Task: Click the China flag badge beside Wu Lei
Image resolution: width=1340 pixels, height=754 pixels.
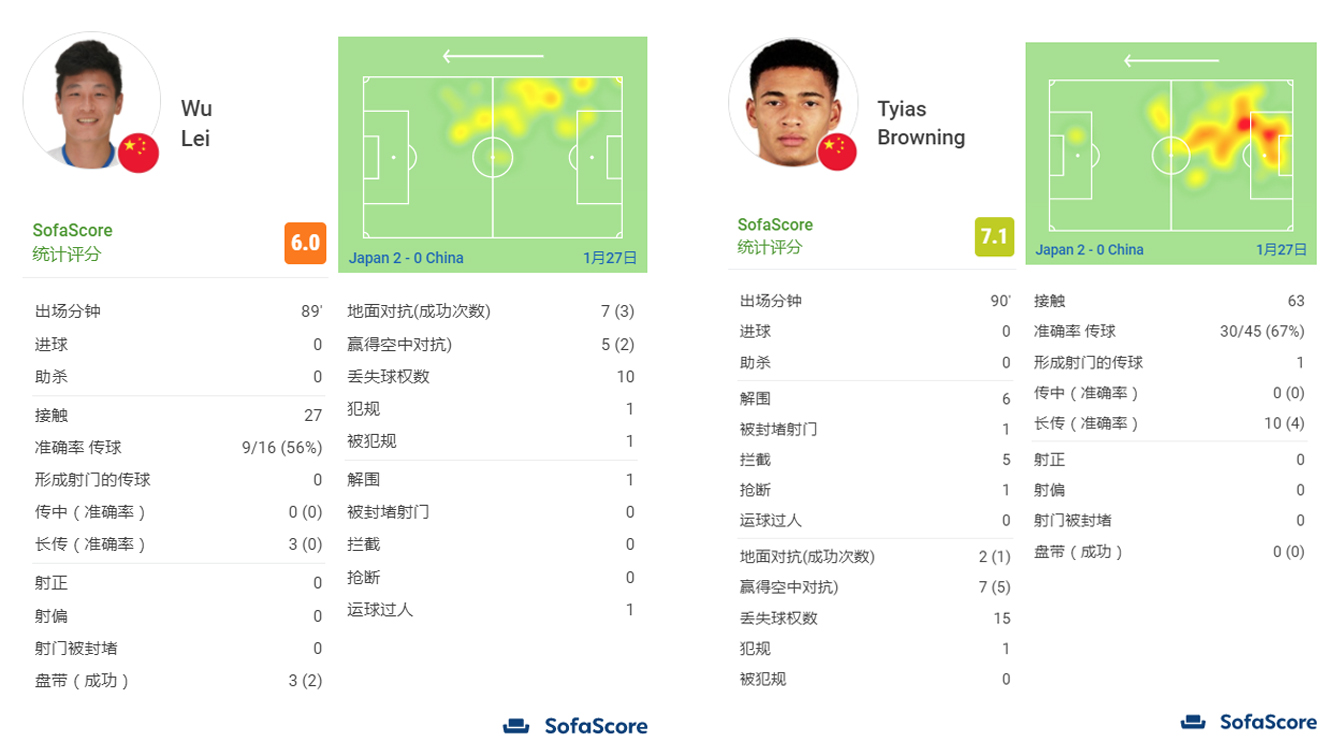Action: click(x=139, y=153)
